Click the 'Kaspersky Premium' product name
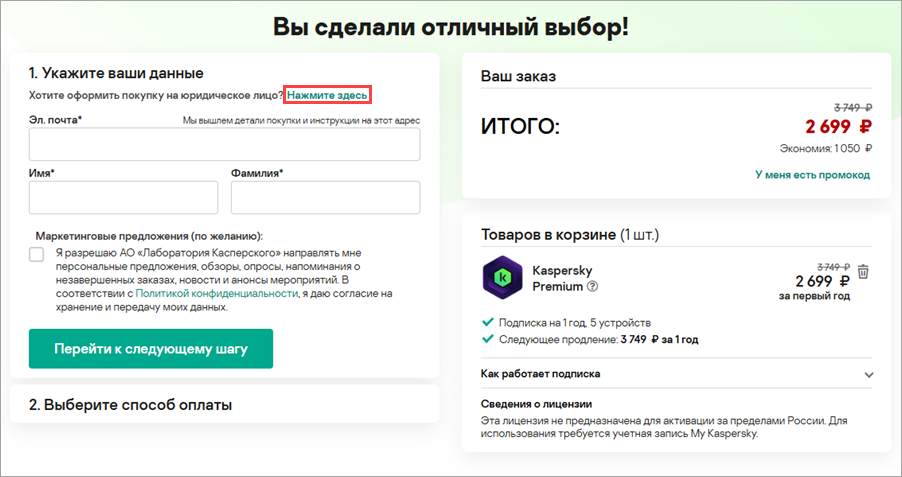Image resolution: width=902 pixels, height=477 pixels. (x=562, y=278)
